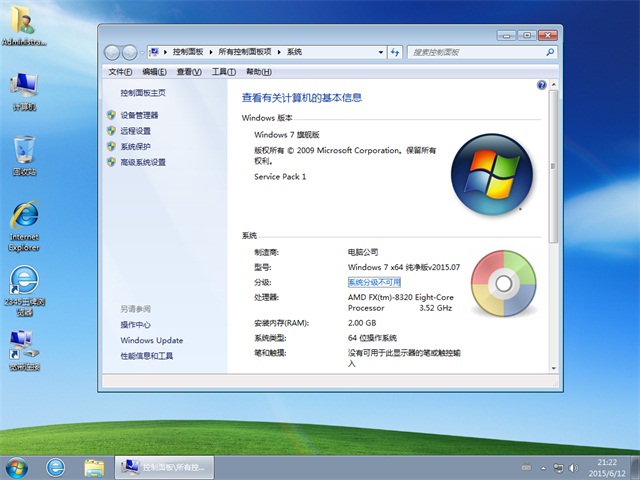Screen dimensions: 640x480
Task: Click the browser icon pinned on taskbar
Action: click(56, 467)
